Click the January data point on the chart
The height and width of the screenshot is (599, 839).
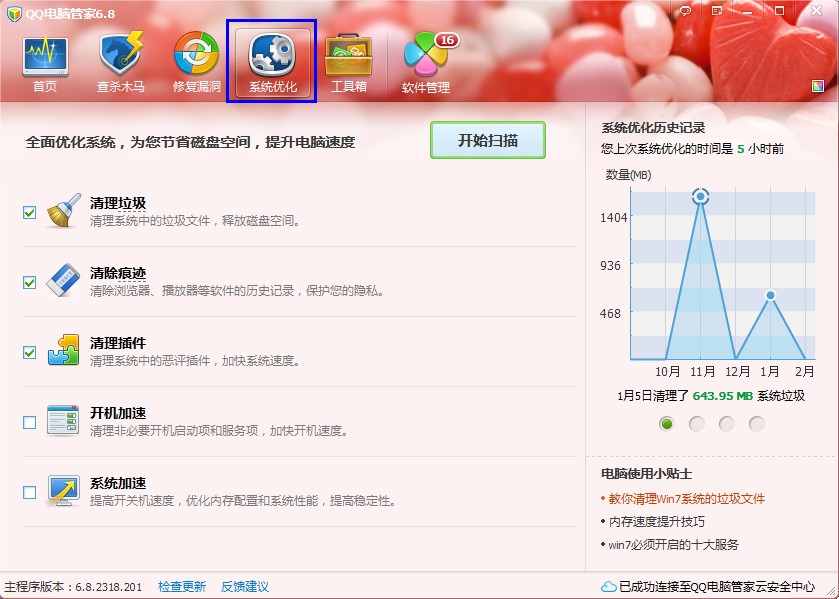(770, 294)
